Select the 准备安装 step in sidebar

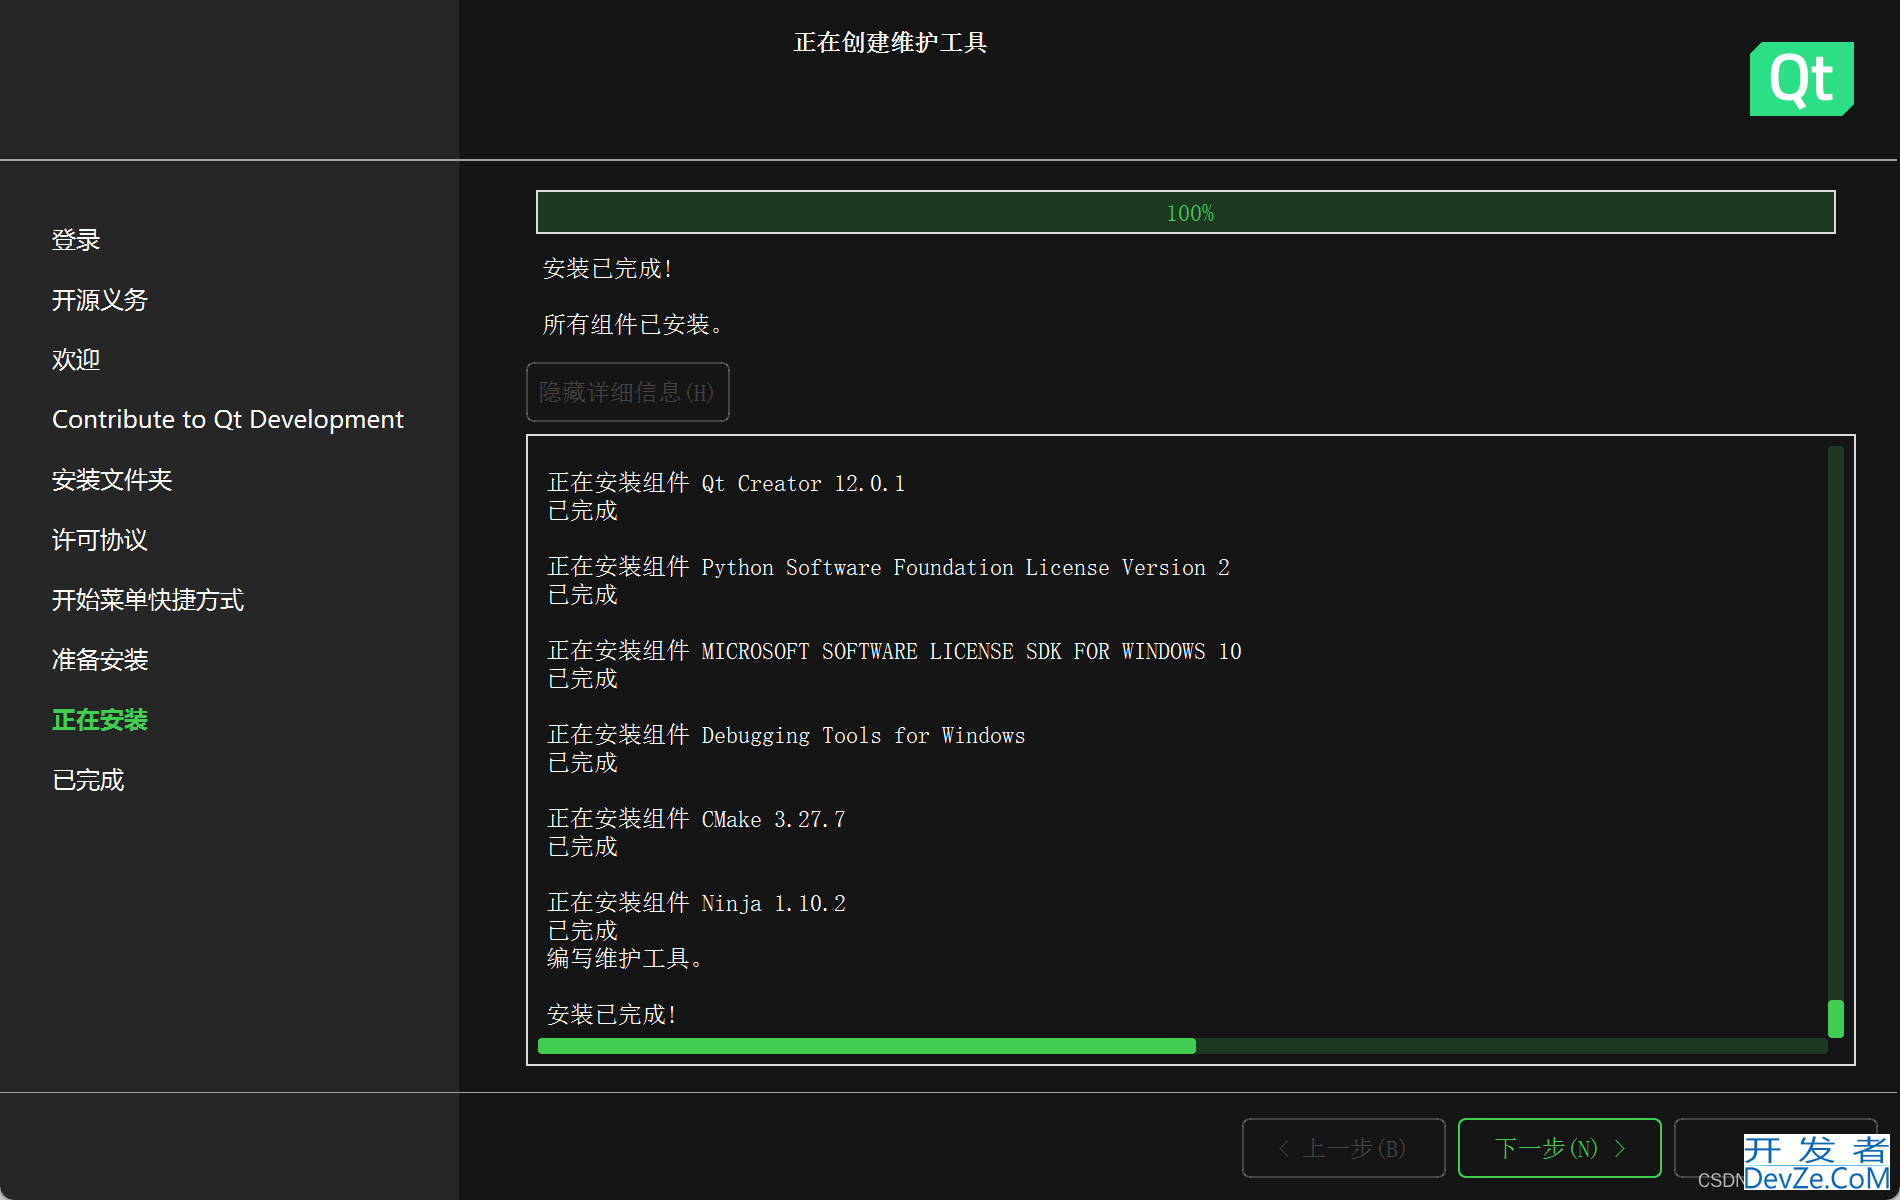click(100, 660)
